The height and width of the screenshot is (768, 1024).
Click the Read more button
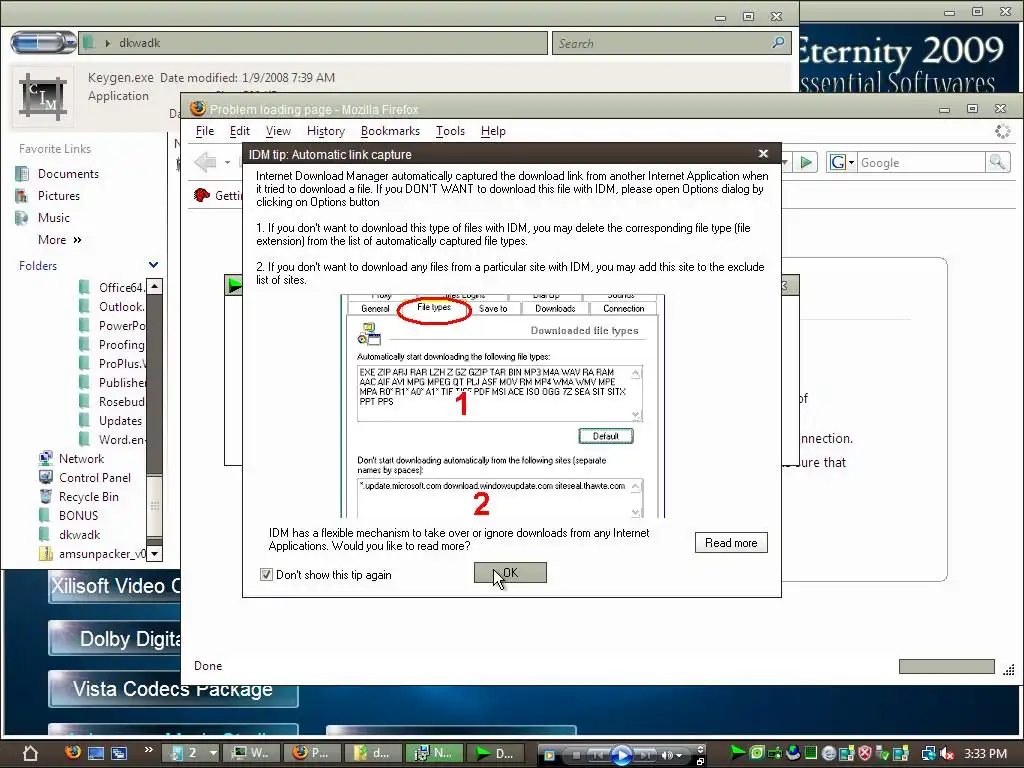point(731,543)
